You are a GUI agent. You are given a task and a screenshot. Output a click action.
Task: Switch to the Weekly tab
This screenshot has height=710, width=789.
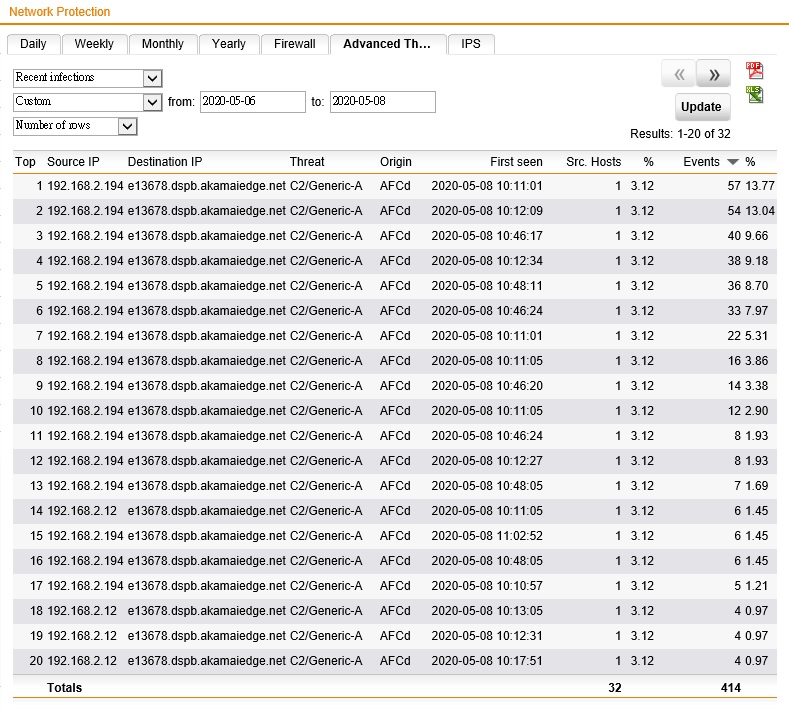[x=94, y=44]
